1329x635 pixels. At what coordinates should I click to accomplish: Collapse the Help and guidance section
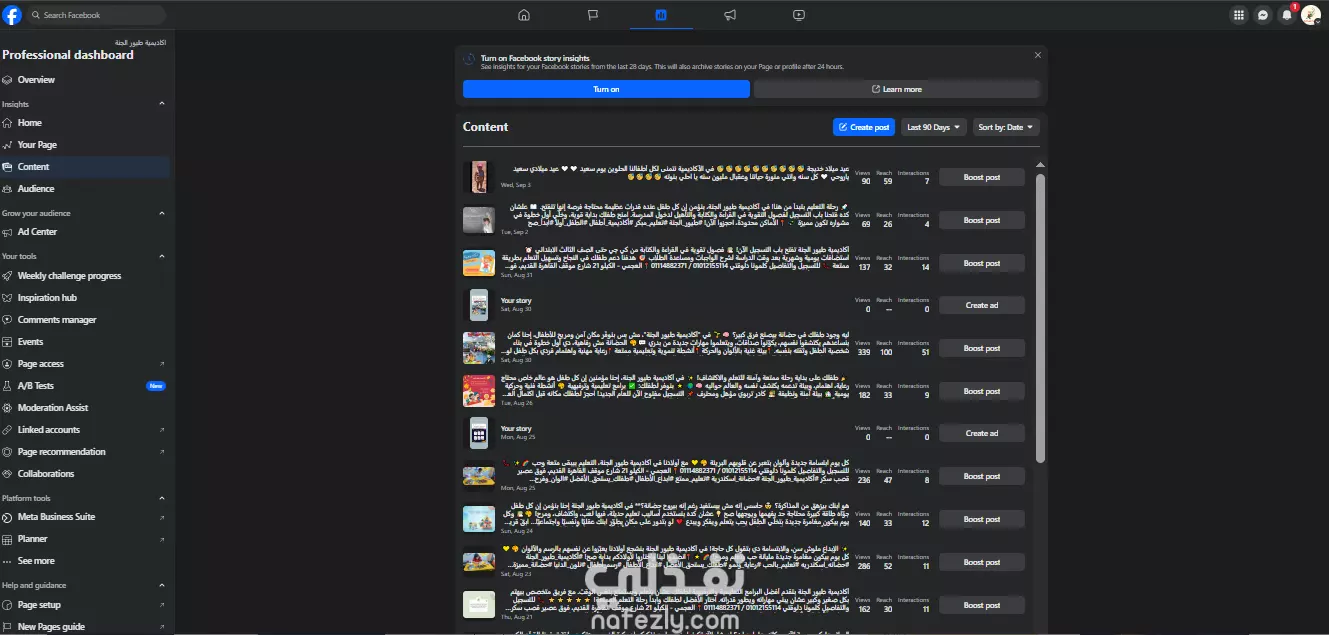[162, 586]
